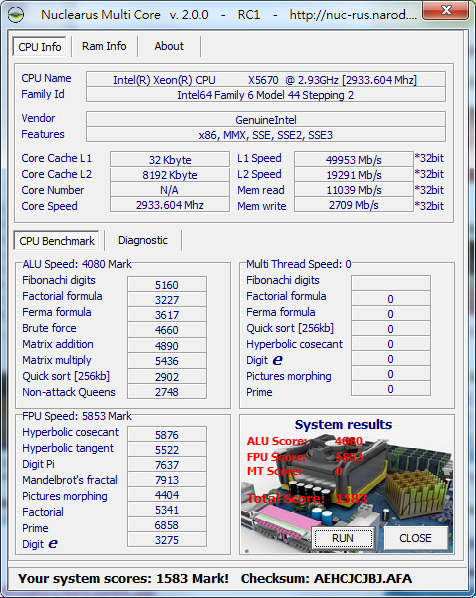Click the Vendor field GenuineIntel

click(x=265, y=119)
